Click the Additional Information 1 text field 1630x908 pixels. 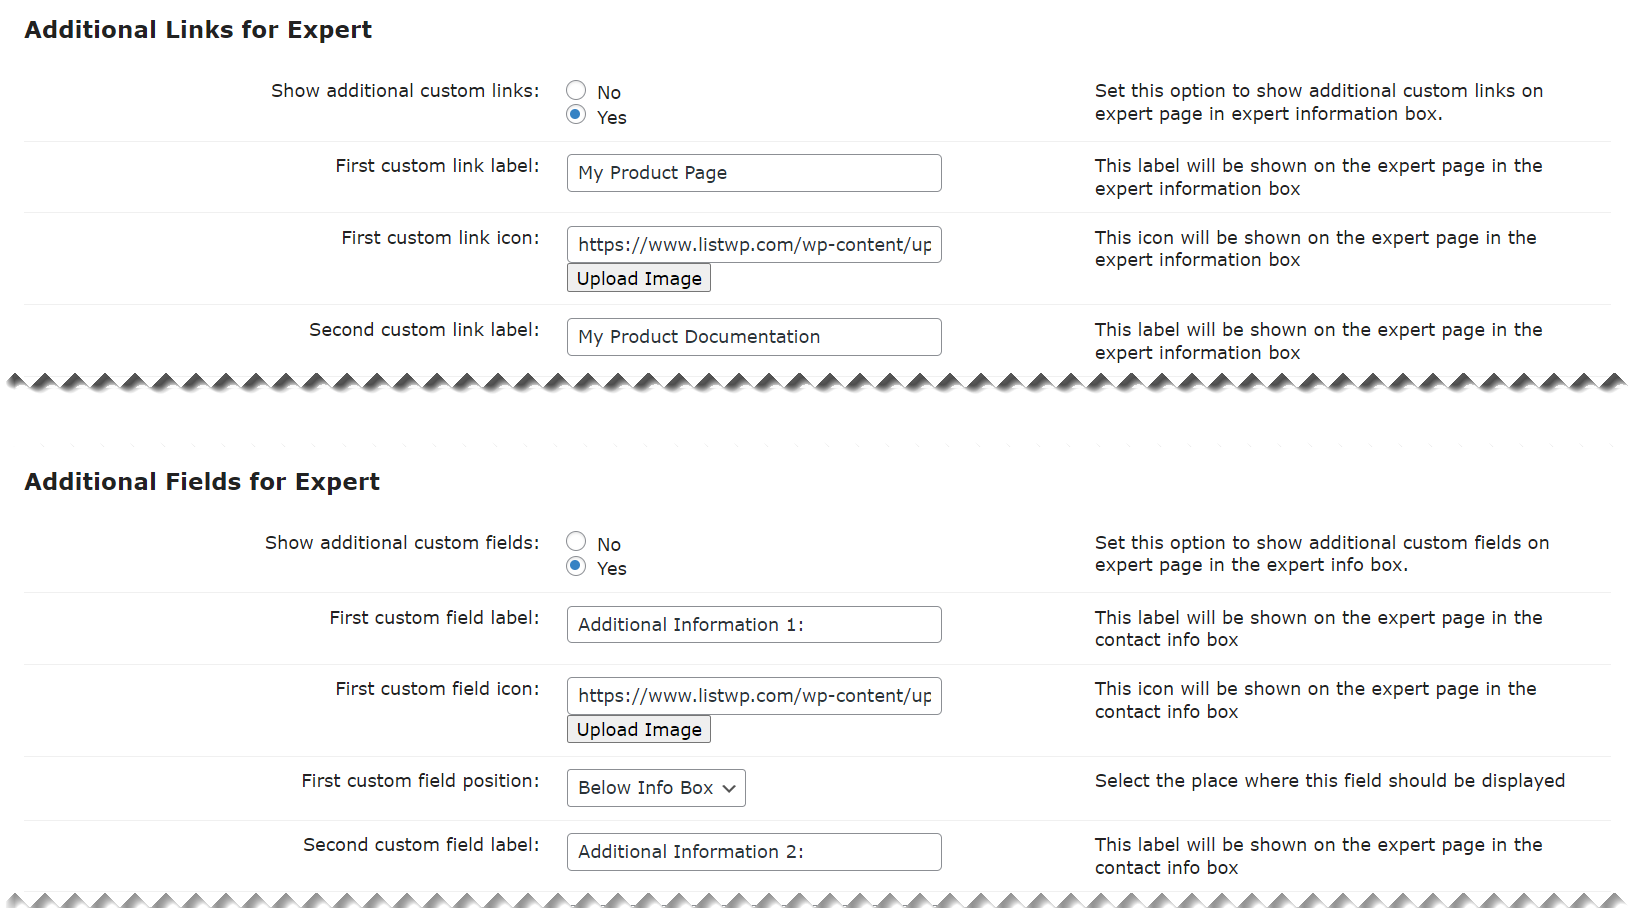(754, 625)
